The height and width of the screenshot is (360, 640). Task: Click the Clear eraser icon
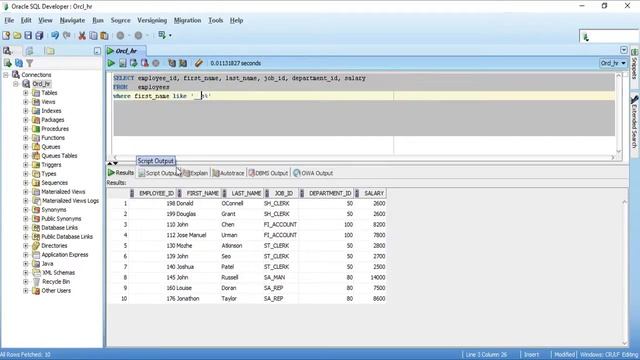point(199,63)
